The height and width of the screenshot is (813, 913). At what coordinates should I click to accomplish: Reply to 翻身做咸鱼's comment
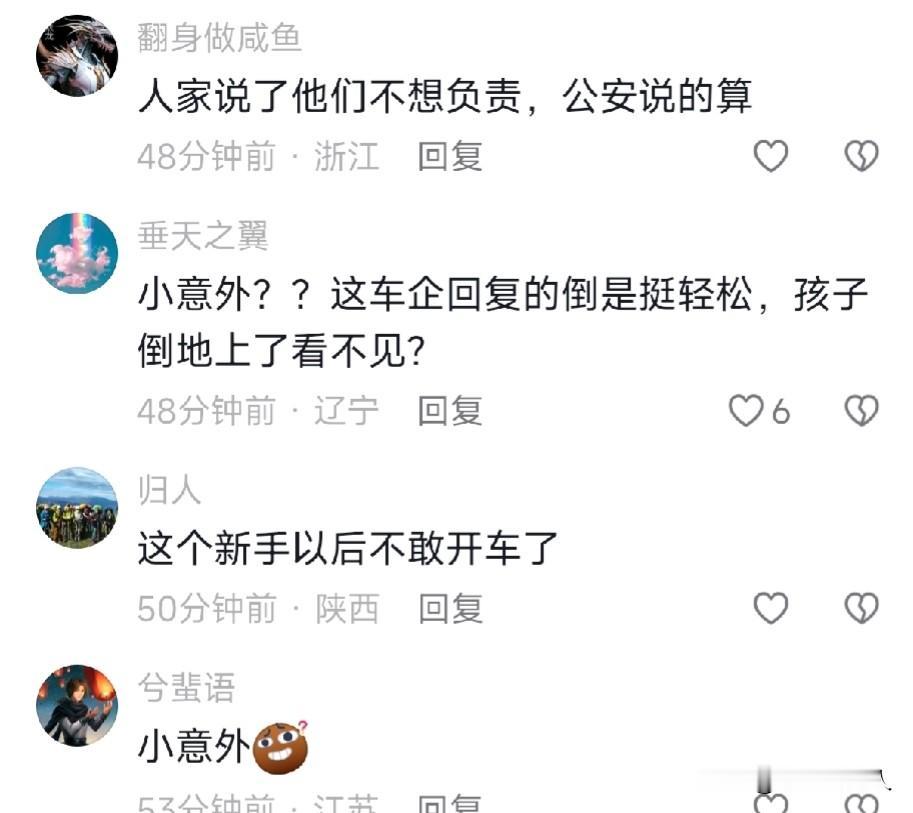pos(450,156)
